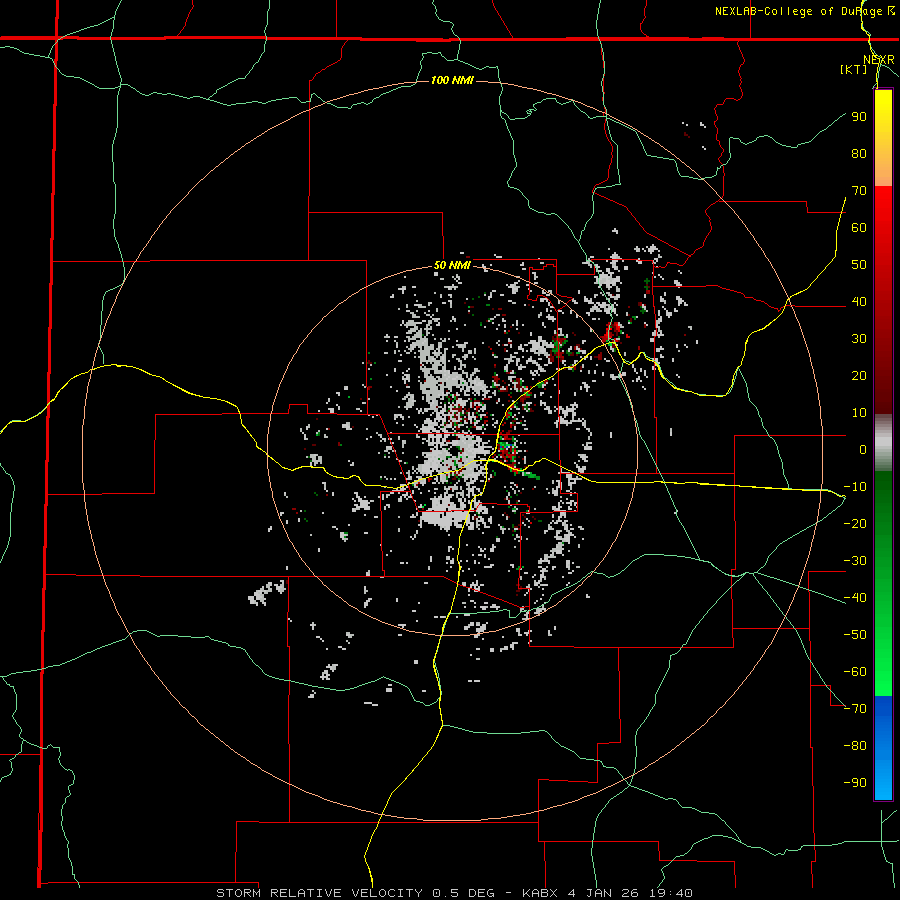Click the -50 value on velocity legend
The width and height of the screenshot is (900, 900).
(x=855, y=635)
